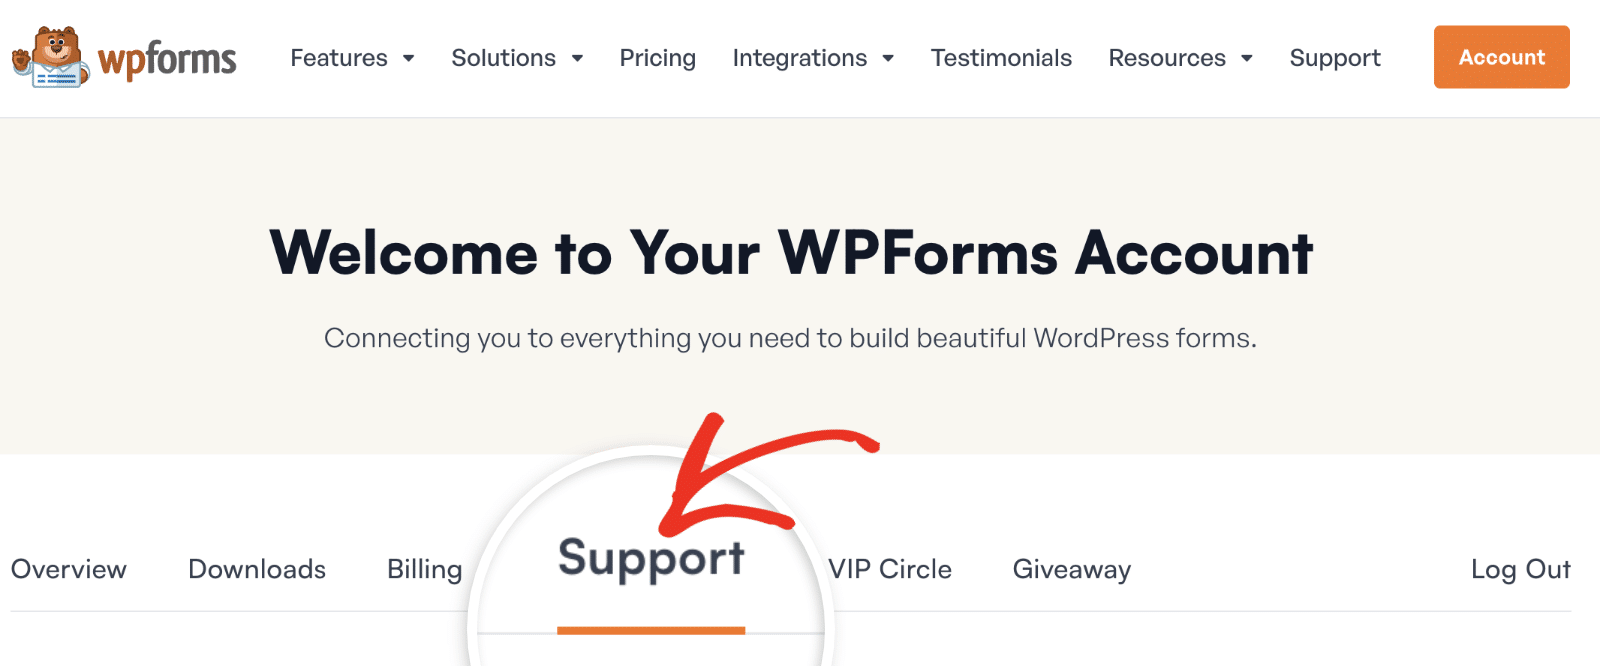Switch to the Overview tab
This screenshot has height=666, width=1600.
click(x=67, y=569)
